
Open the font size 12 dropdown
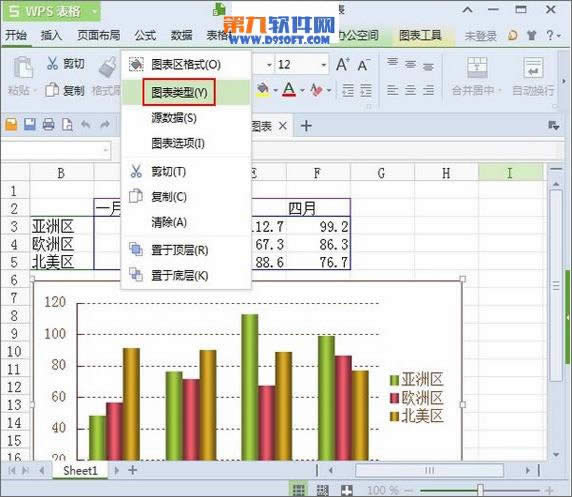pyautogui.click(x=324, y=65)
